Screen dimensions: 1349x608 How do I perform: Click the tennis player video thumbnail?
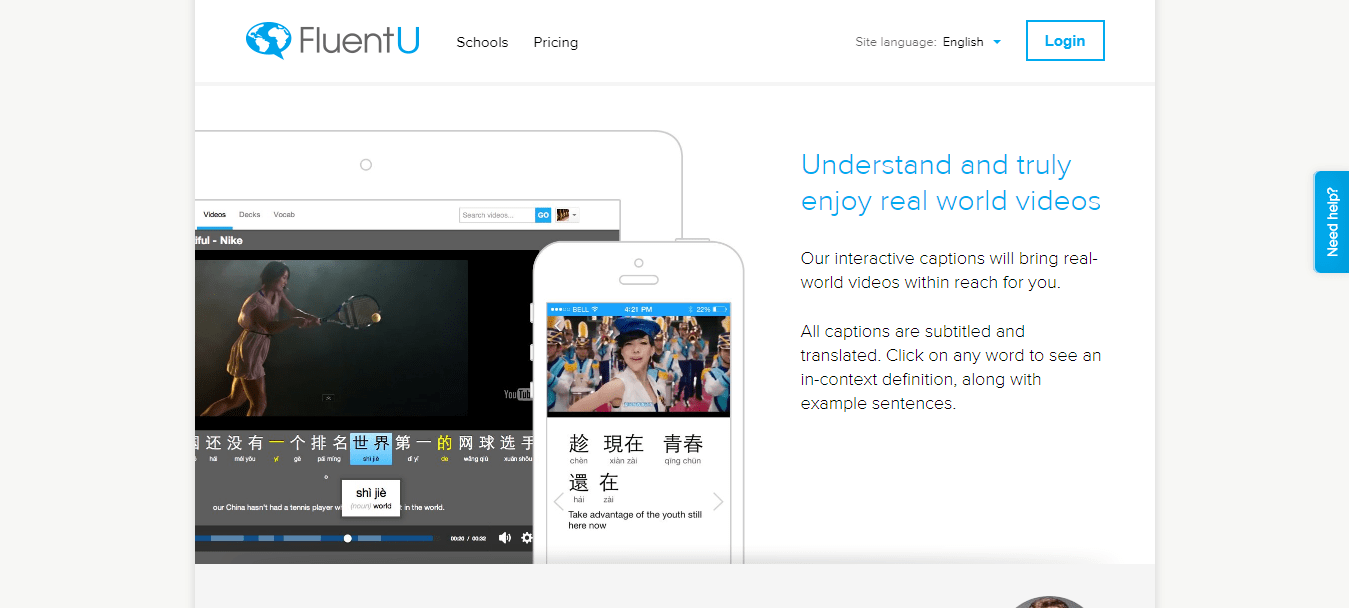[331, 338]
